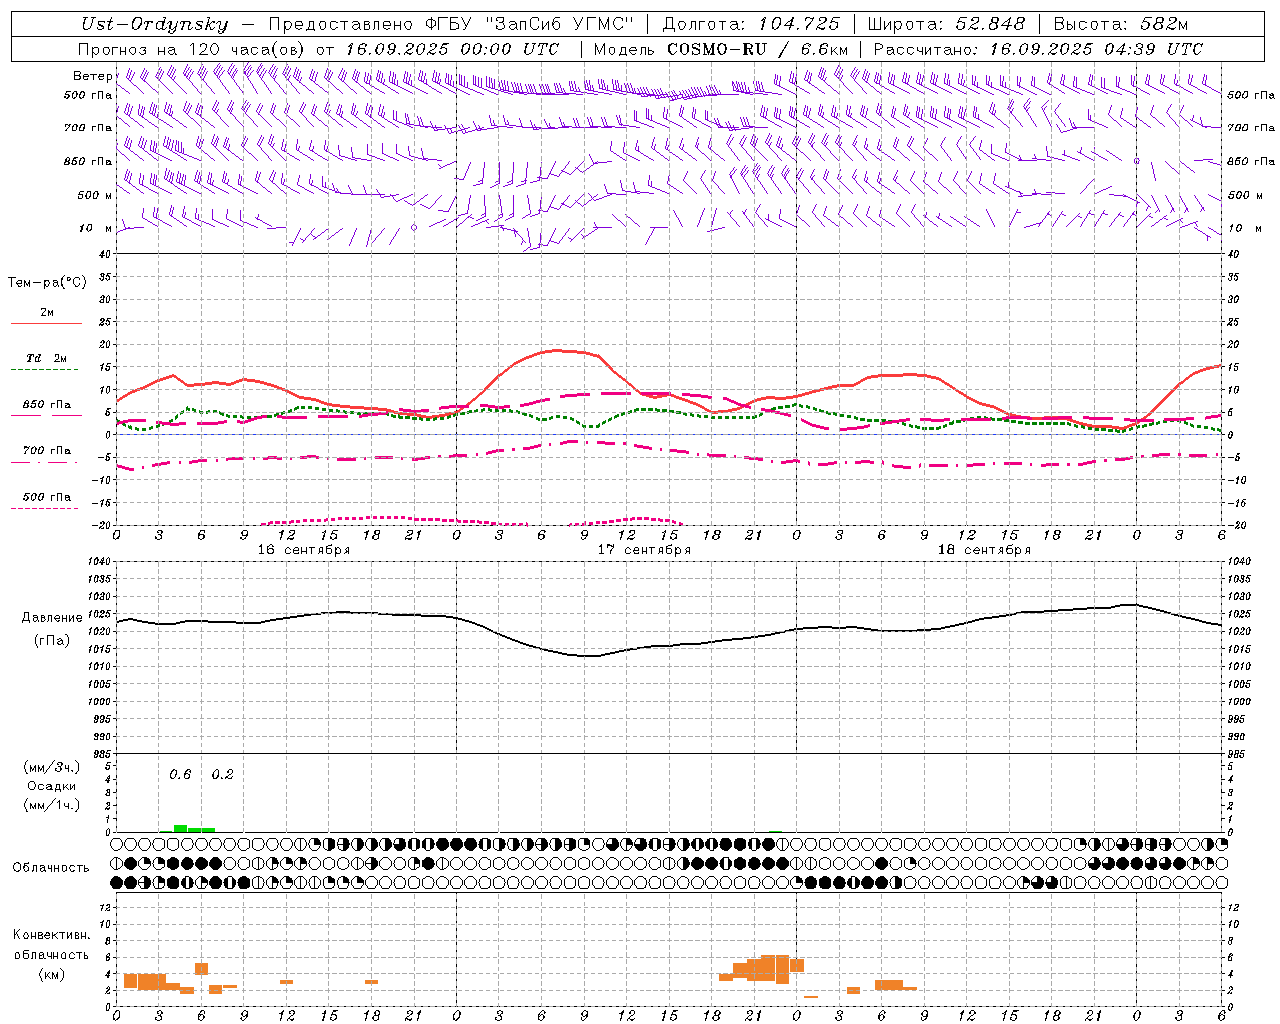Click "Рассчитано: 16.09.2025 04:39 UTC" timestamp

pyautogui.click(x=1038, y=49)
